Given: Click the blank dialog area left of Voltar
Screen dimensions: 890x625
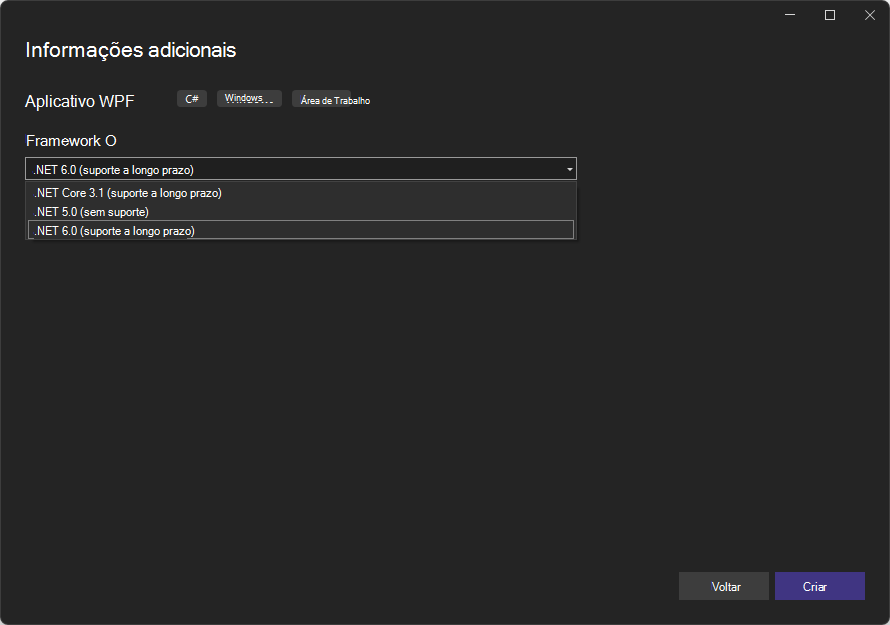Looking at the screenshot, I should (400, 586).
